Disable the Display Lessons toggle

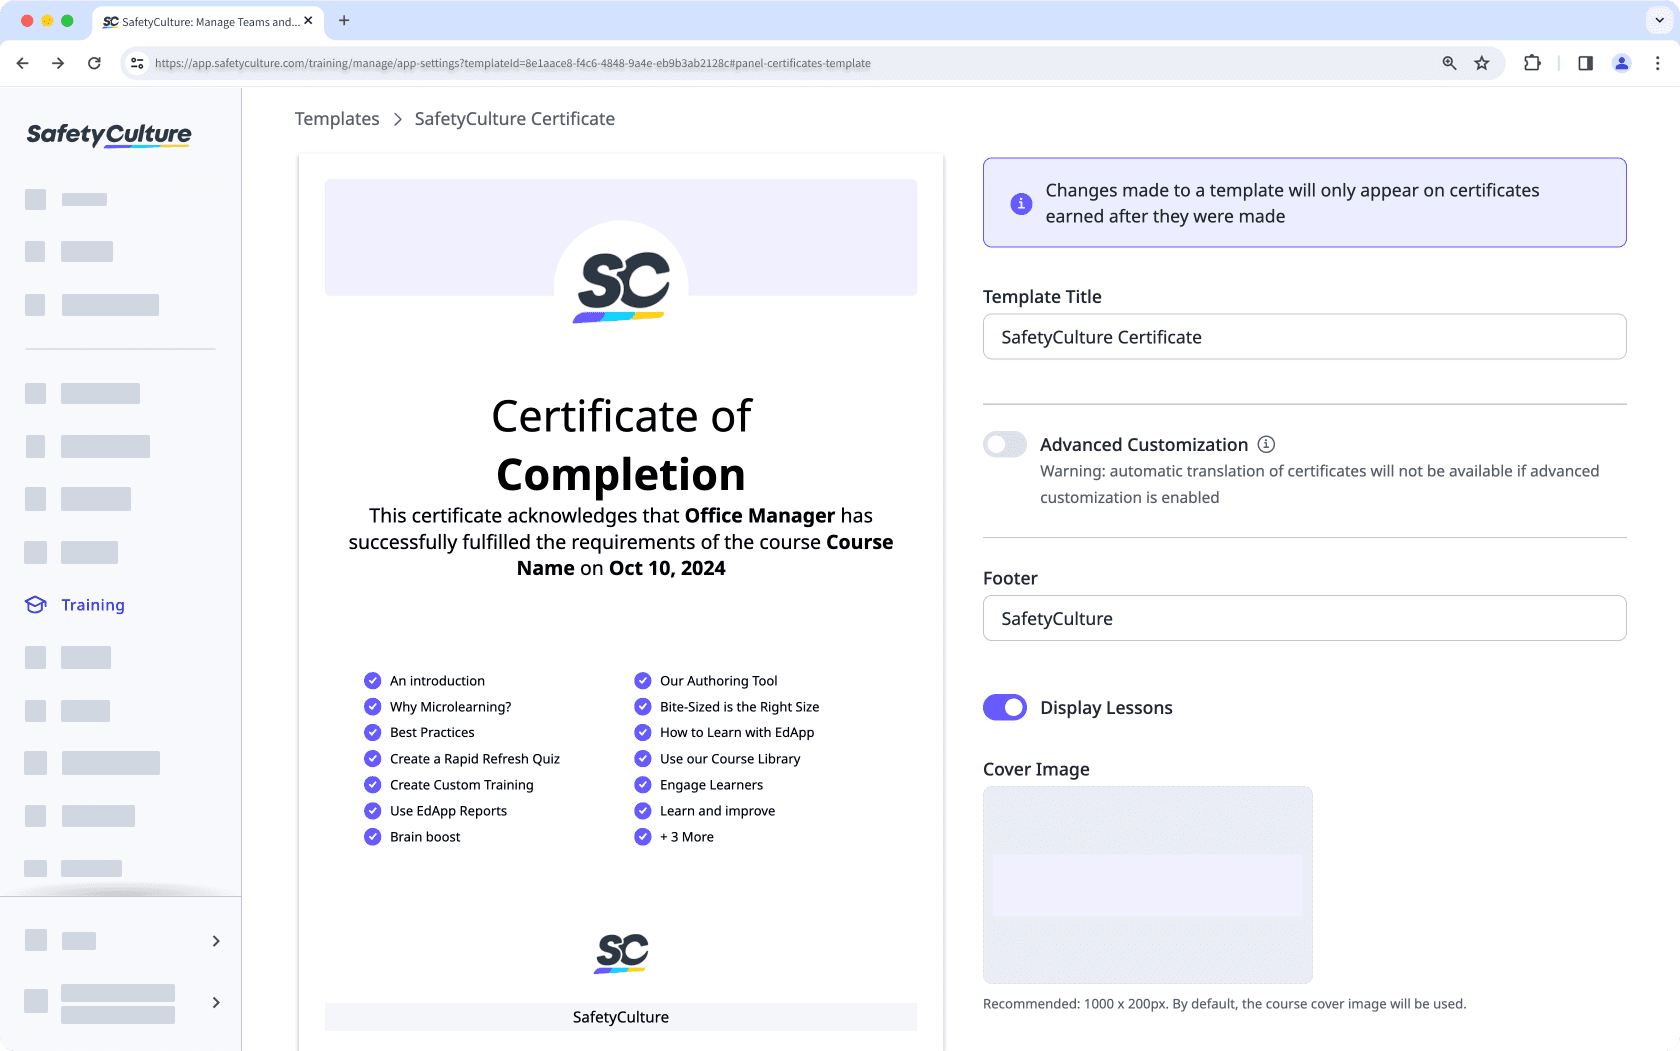click(x=1004, y=707)
